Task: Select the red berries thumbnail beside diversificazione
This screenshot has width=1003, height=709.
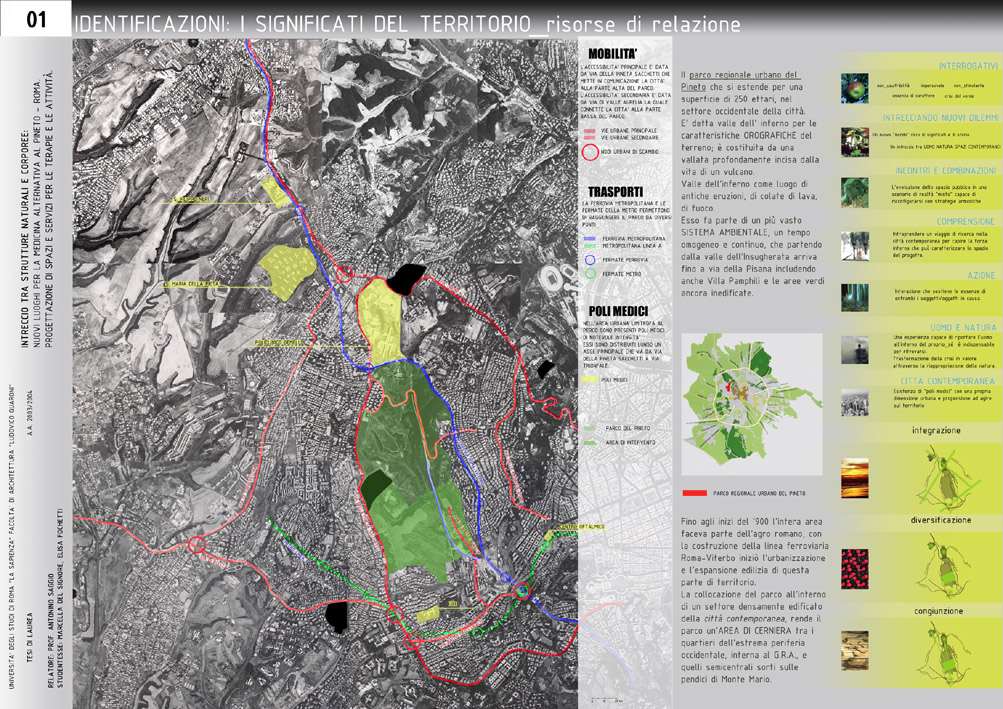Action: pyautogui.click(x=855, y=565)
